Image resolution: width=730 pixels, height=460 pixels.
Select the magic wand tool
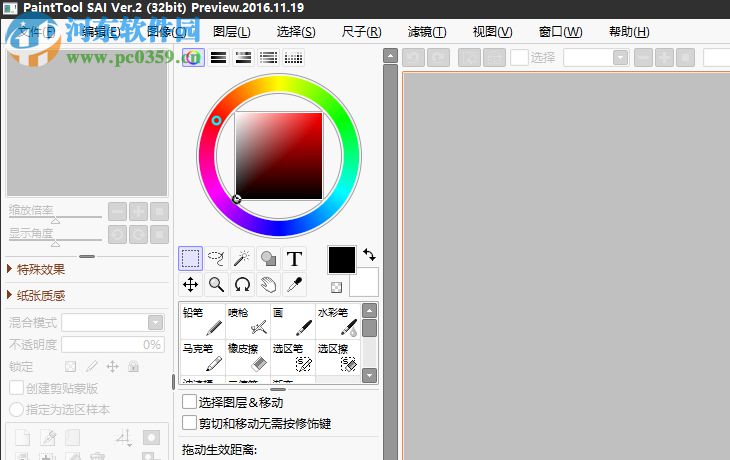point(242,258)
